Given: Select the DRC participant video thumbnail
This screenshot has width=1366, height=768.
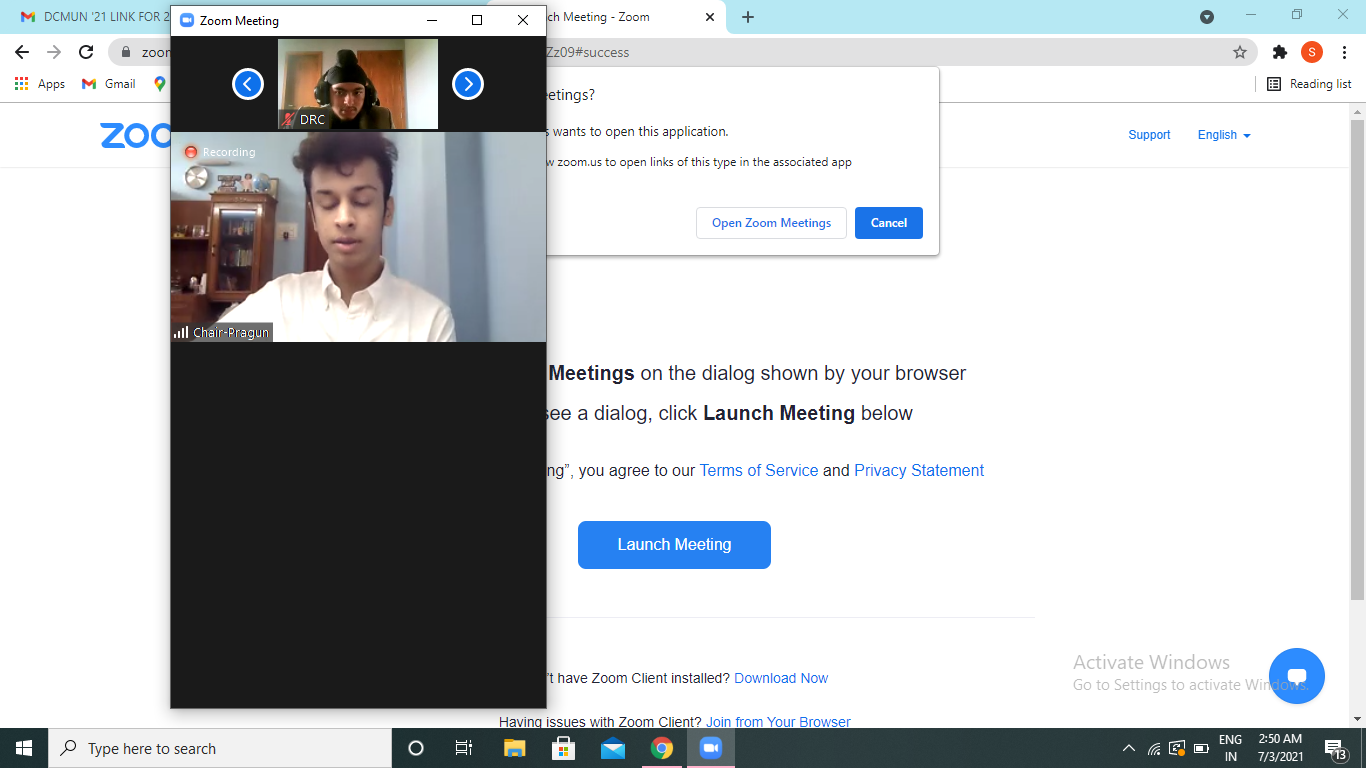Looking at the screenshot, I should [358, 84].
